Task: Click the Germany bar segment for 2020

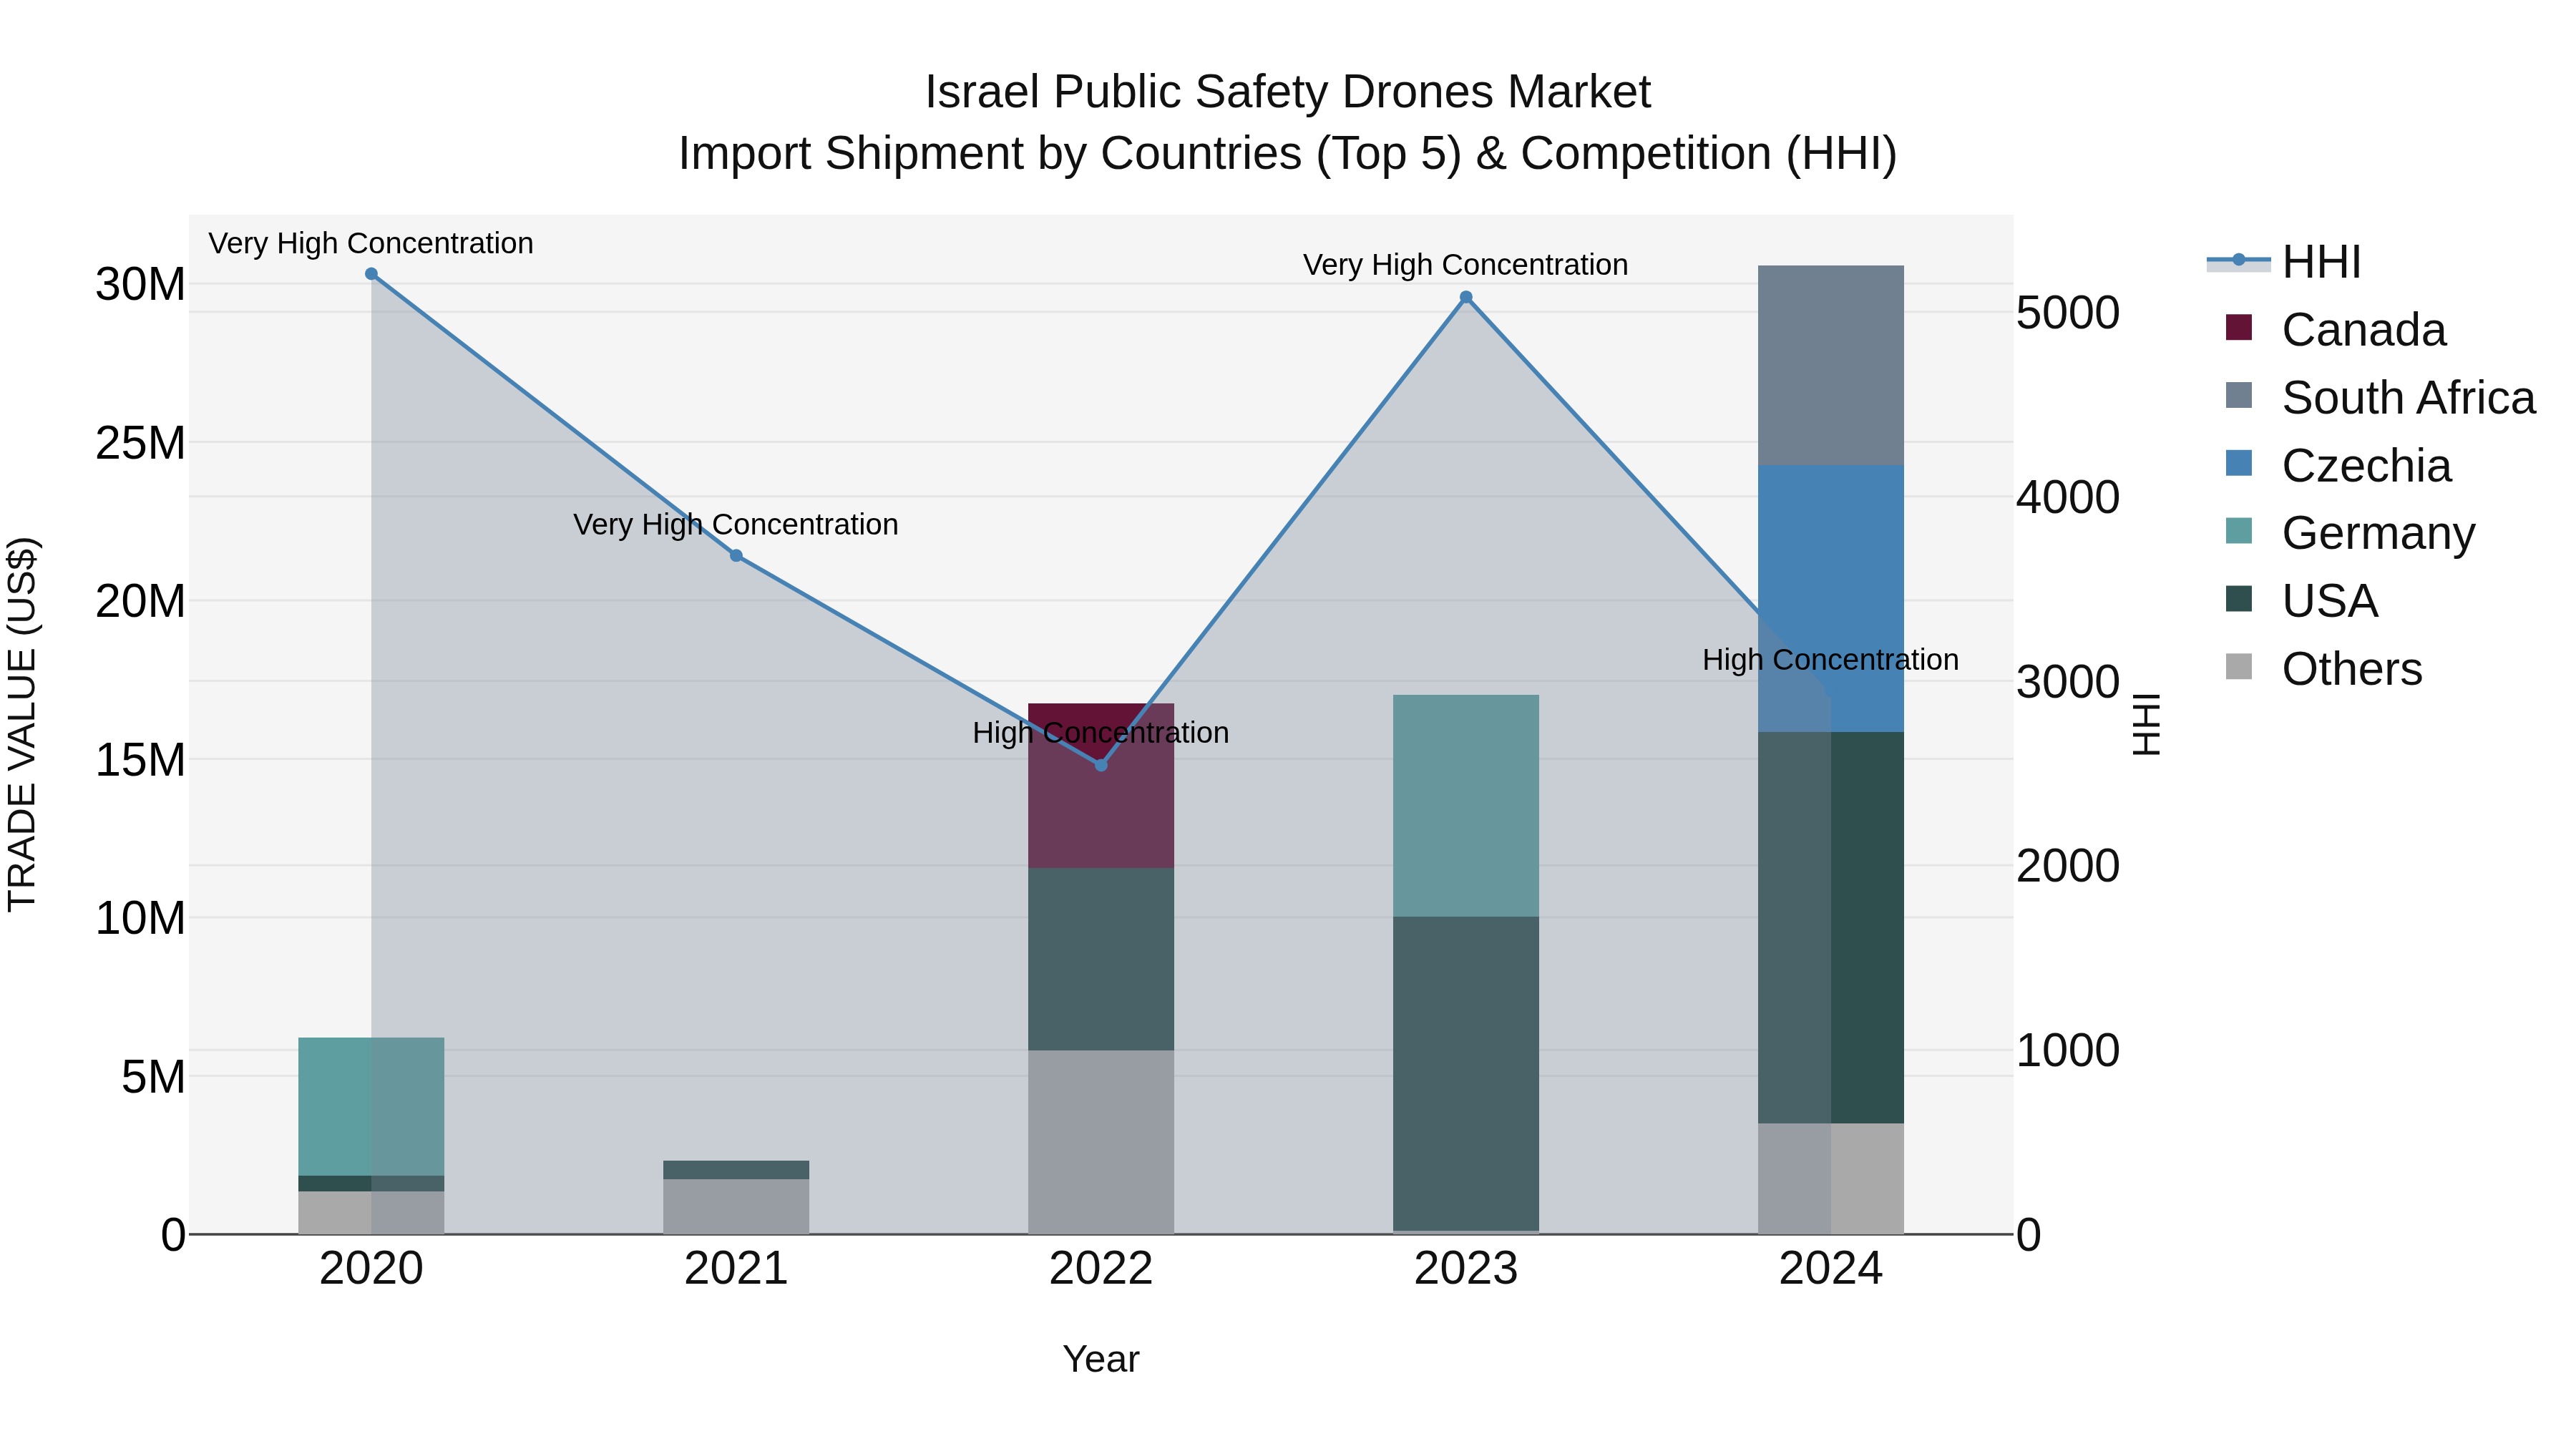Action: point(371,1107)
